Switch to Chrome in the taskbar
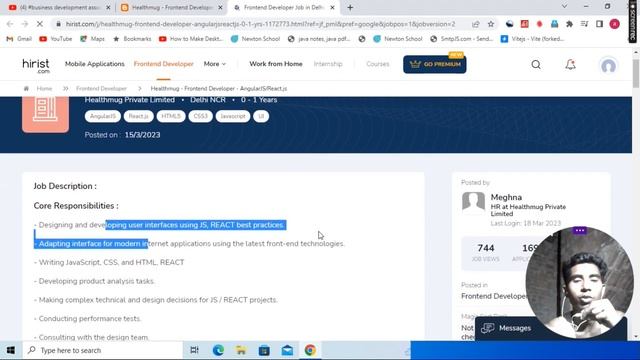 (x=310, y=350)
